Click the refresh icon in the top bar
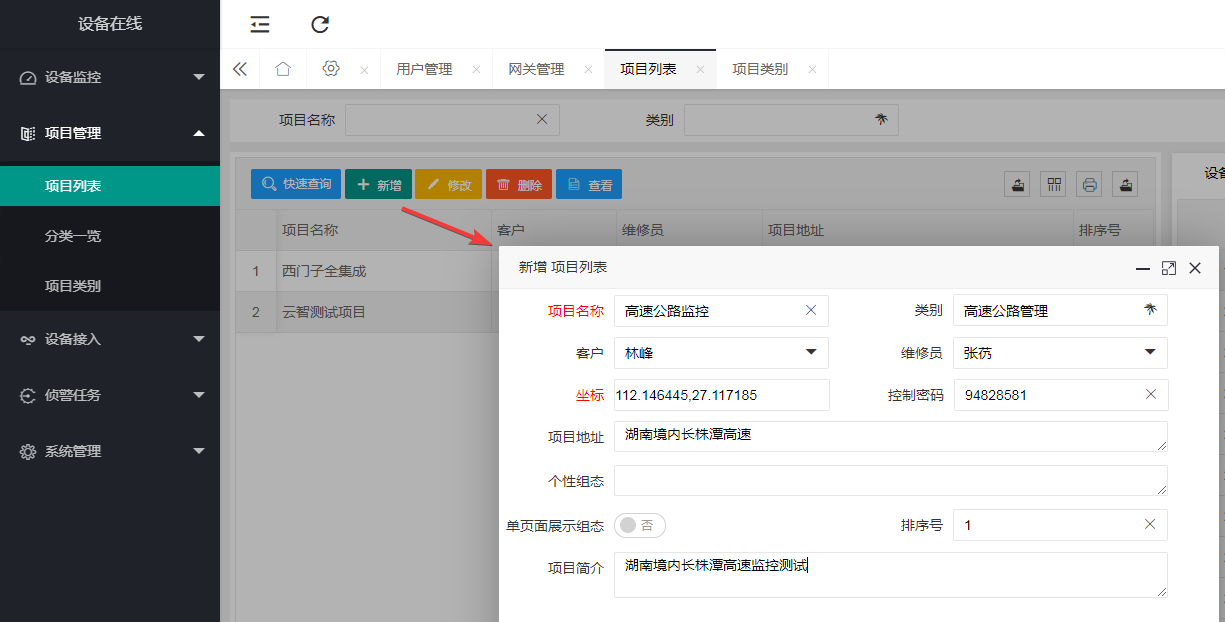The width and height of the screenshot is (1225, 622). tap(320, 25)
